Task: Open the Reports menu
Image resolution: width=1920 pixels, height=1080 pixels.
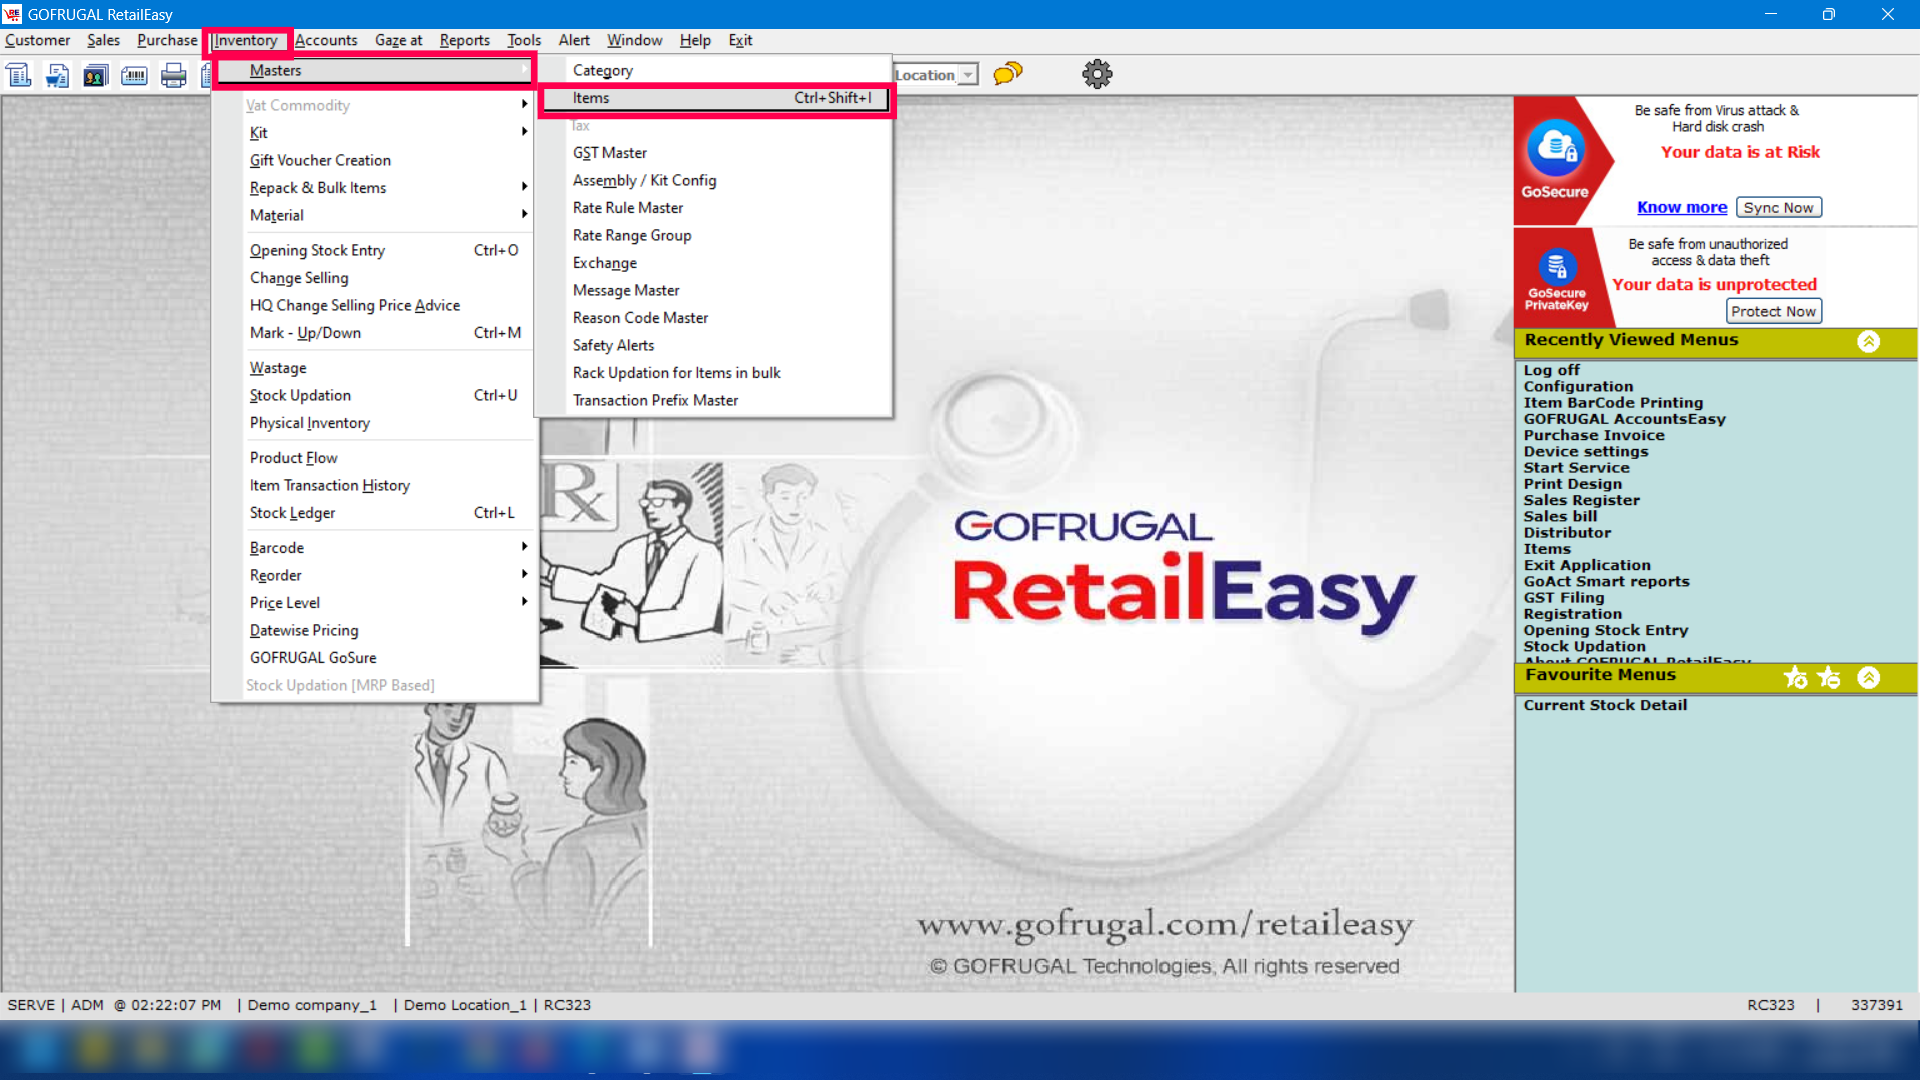Action: point(464,40)
